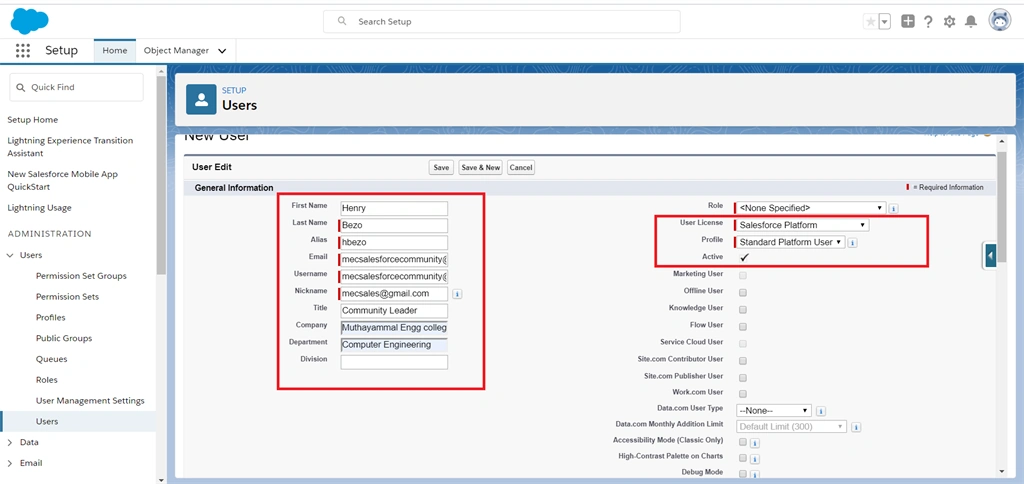This screenshot has width=1024, height=484.
Task: Click the First Name input field
Action: [x=394, y=208]
